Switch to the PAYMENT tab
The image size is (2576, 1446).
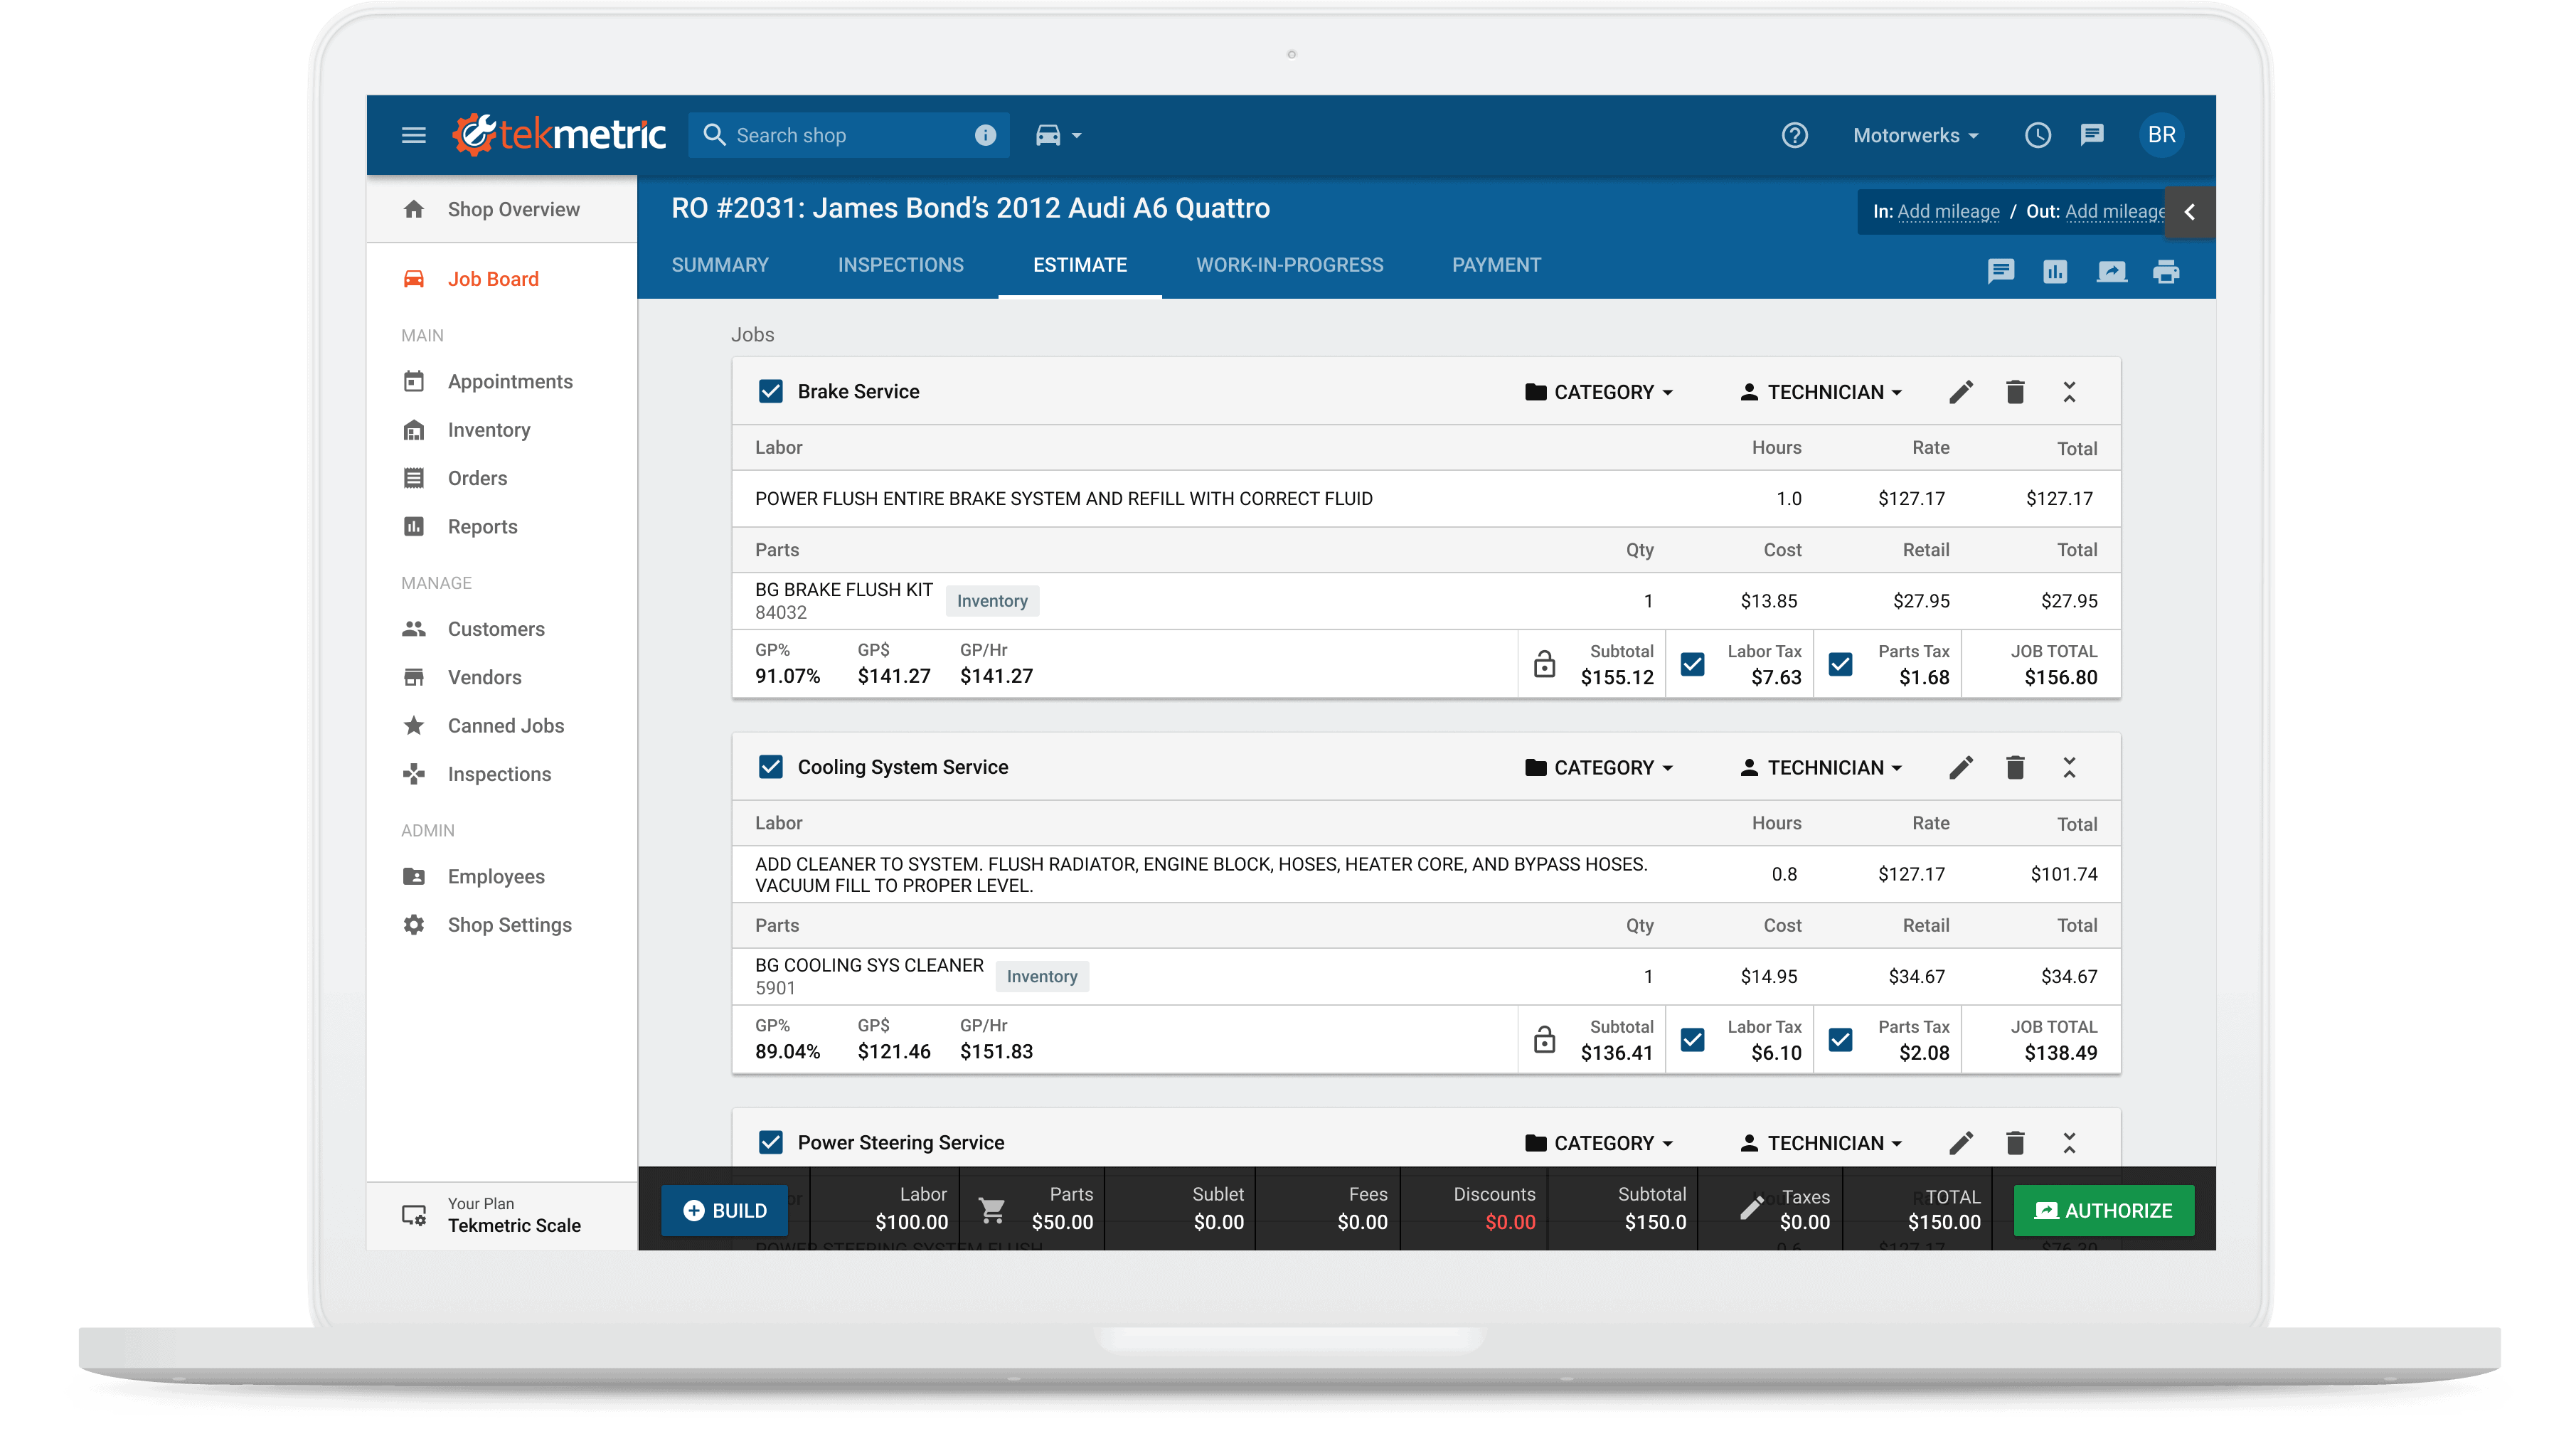(1495, 265)
